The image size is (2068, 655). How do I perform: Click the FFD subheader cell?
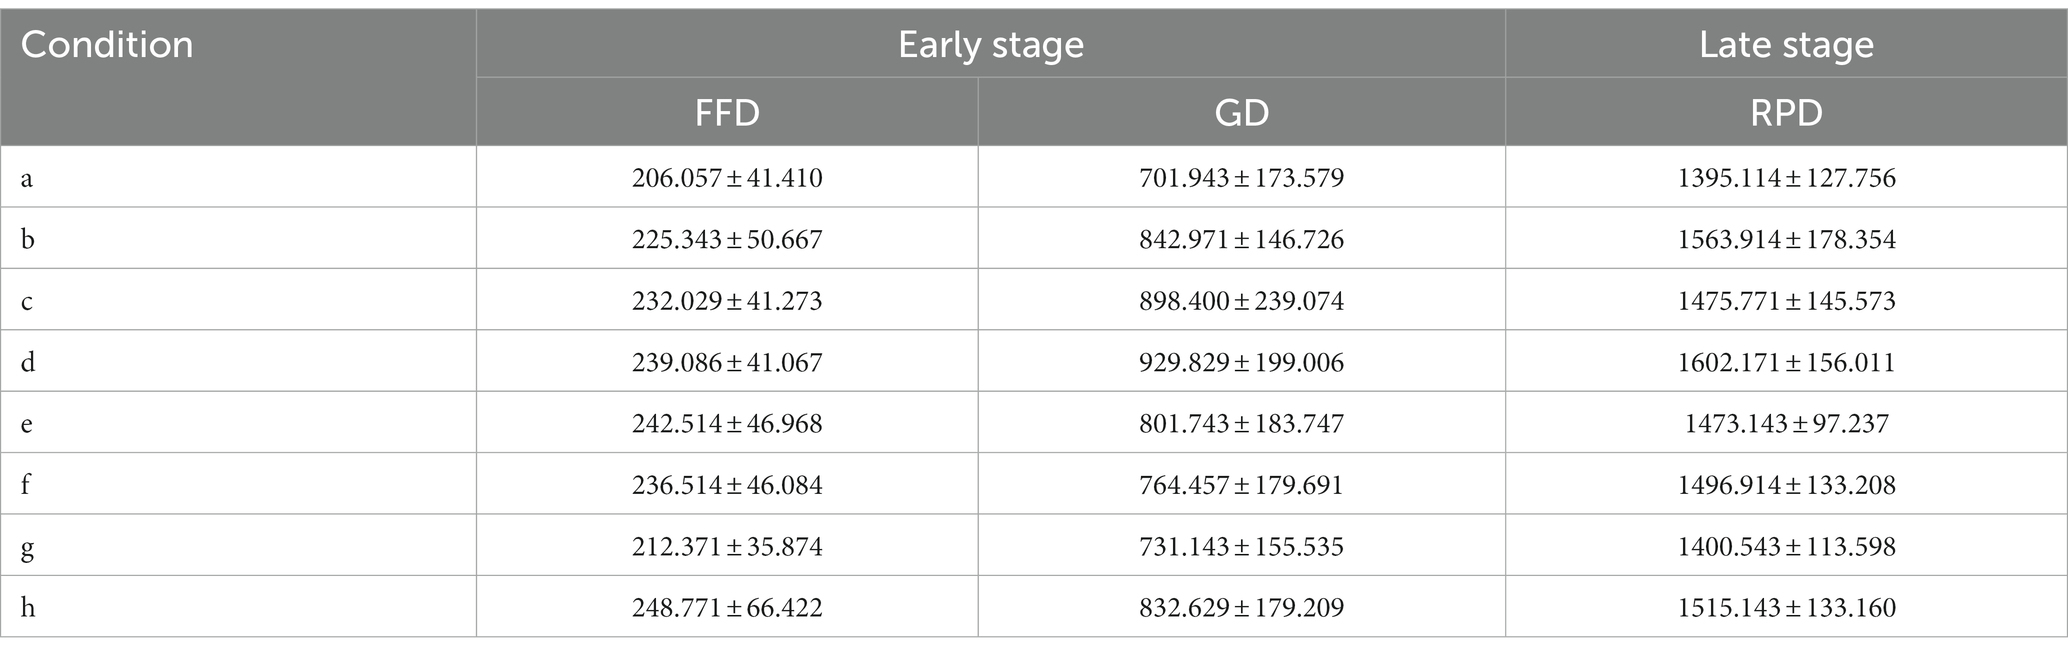[x=727, y=112]
